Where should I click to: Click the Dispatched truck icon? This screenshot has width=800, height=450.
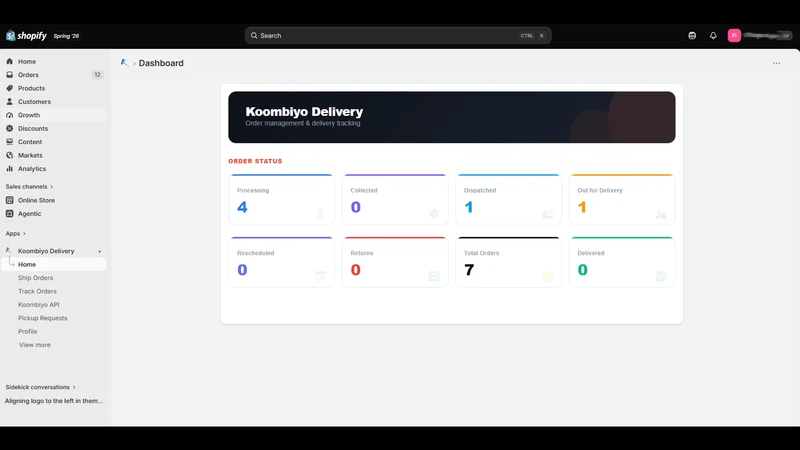547,215
